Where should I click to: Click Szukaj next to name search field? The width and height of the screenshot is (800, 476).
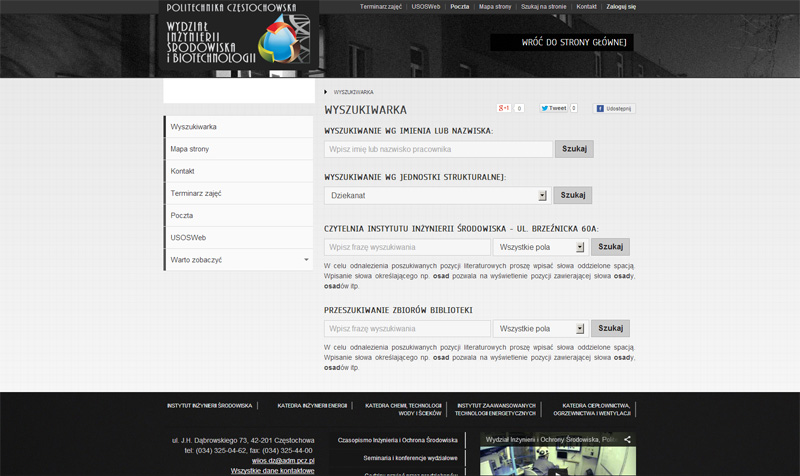tap(574, 149)
